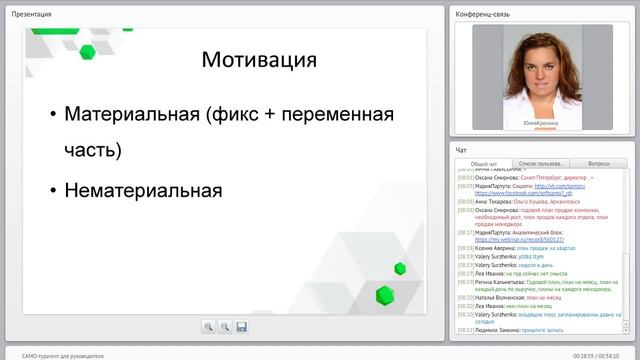Viewport: 640px width, 360px height.
Task: Click Людмила Заикина's chat message
Action: pos(511,330)
